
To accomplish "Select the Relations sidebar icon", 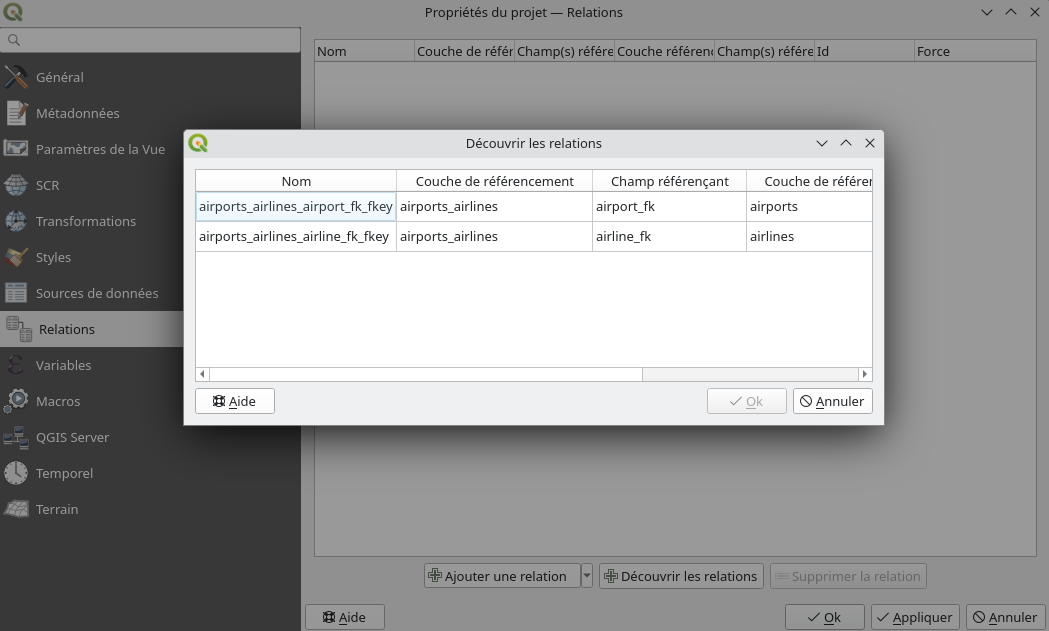I will tap(19, 329).
